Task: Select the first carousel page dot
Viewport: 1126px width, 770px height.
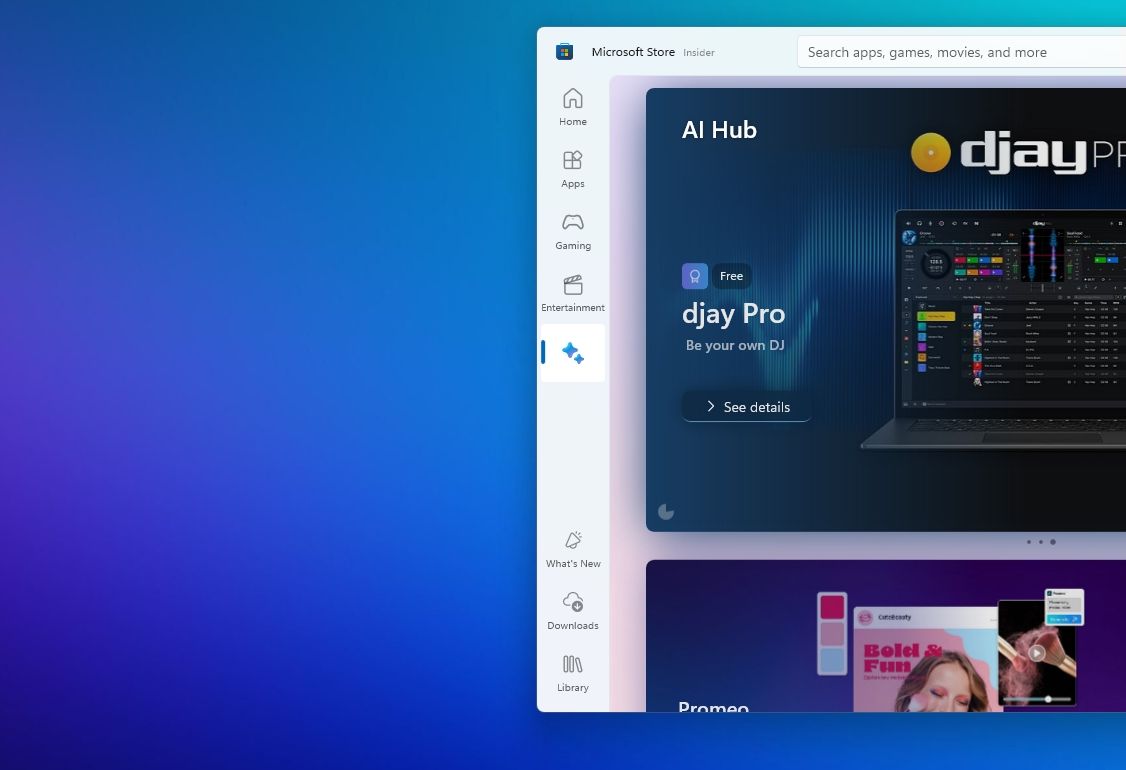Action: [x=1029, y=542]
